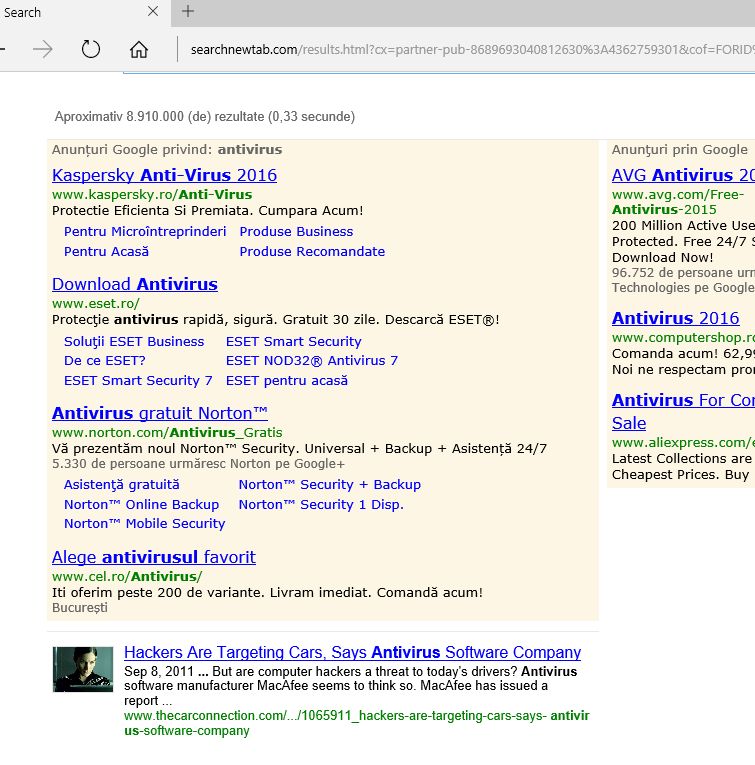This screenshot has height=765, width=755.
Task: Reload the page with Refresh icon
Action: pyautogui.click(x=91, y=49)
